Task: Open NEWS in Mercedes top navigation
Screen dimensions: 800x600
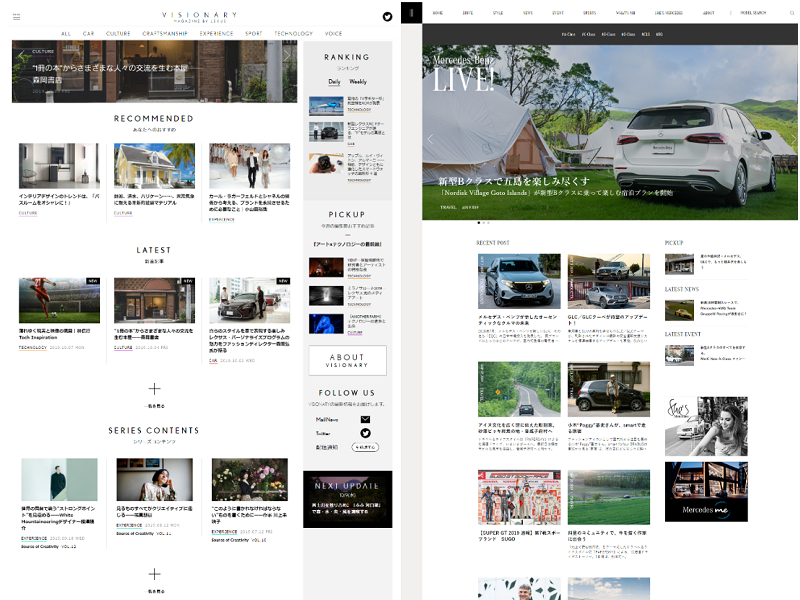Action: [x=528, y=13]
